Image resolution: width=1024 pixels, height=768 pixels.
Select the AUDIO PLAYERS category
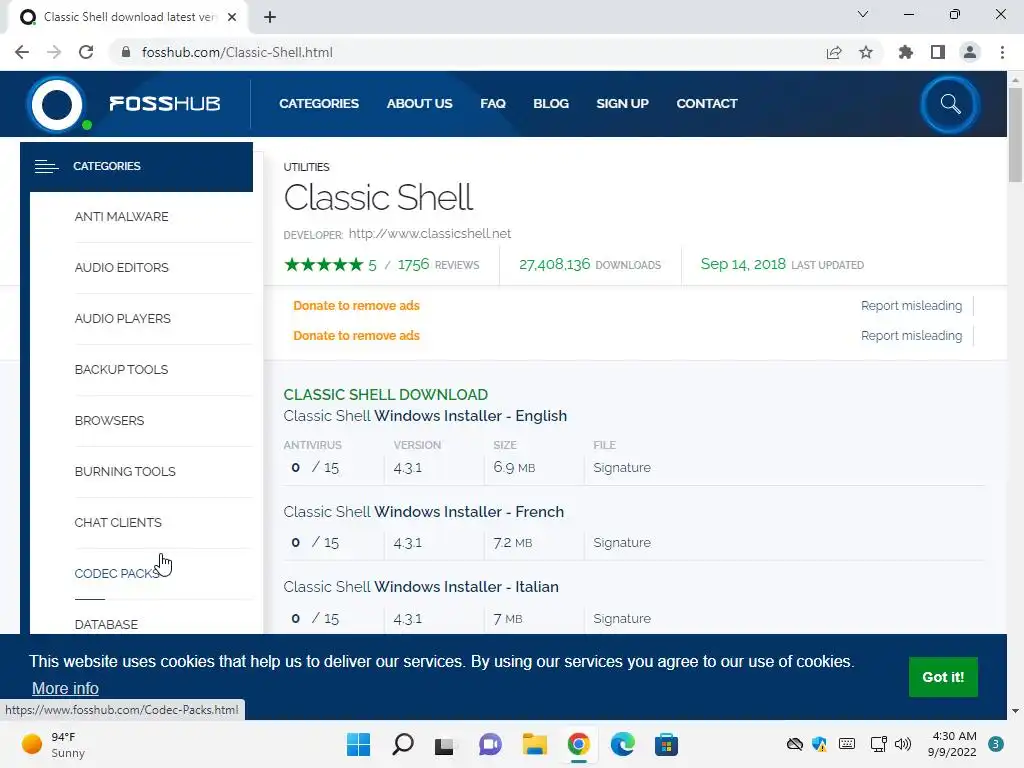(x=123, y=319)
